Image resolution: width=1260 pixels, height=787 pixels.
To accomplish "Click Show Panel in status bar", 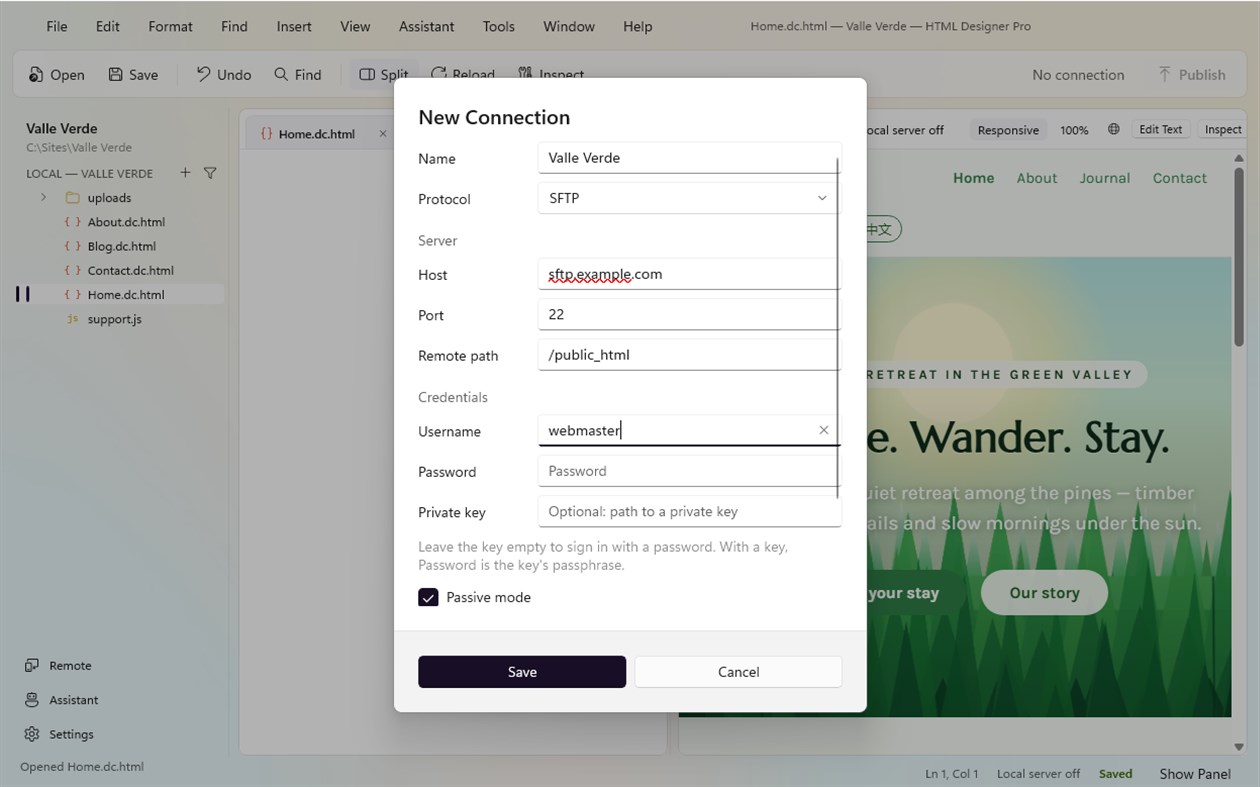I will pyautogui.click(x=1195, y=774).
